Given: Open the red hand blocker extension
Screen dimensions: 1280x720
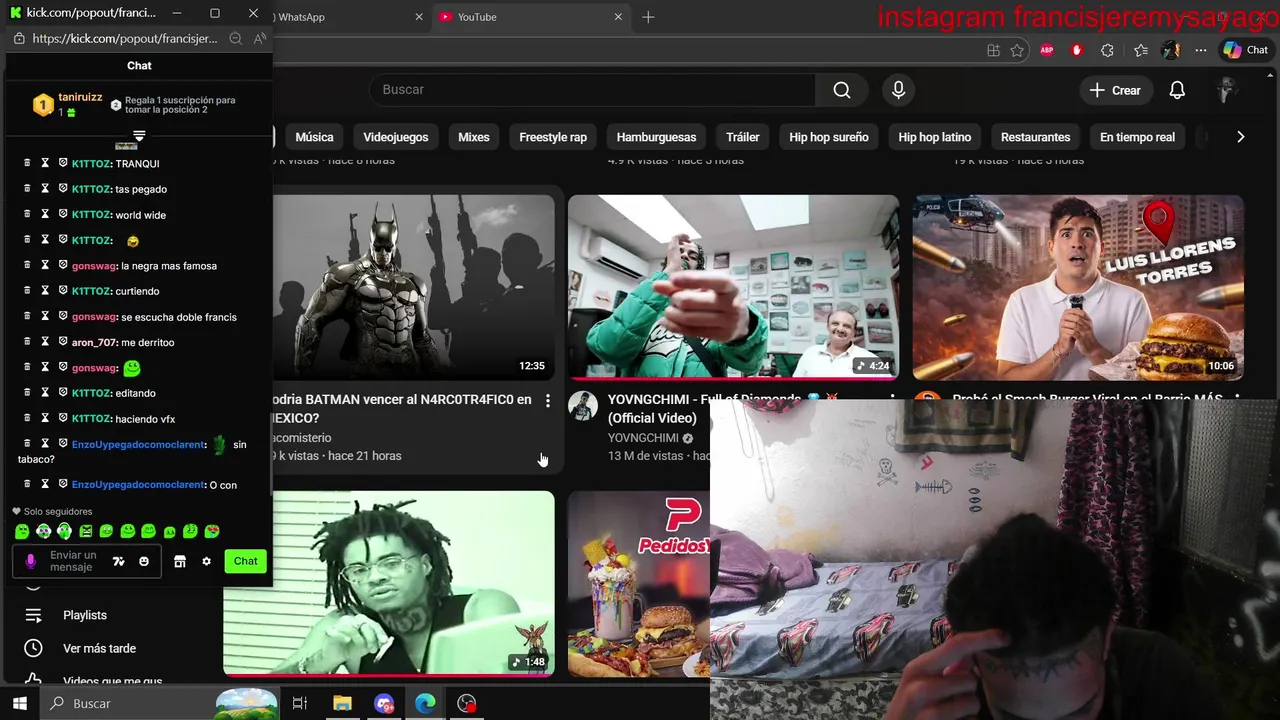Looking at the screenshot, I should [x=1077, y=50].
